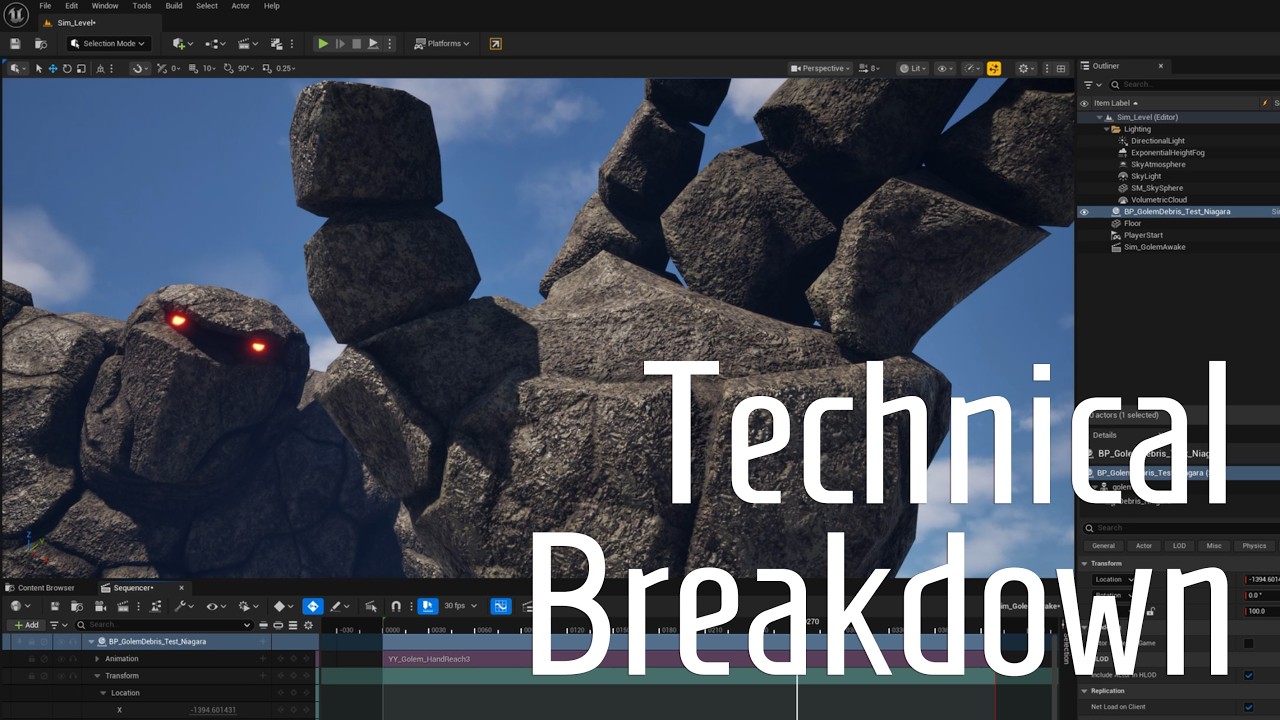The height and width of the screenshot is (720, 1280).
Task: Click the Stop simulation button
Action: [x=356, y=44]
